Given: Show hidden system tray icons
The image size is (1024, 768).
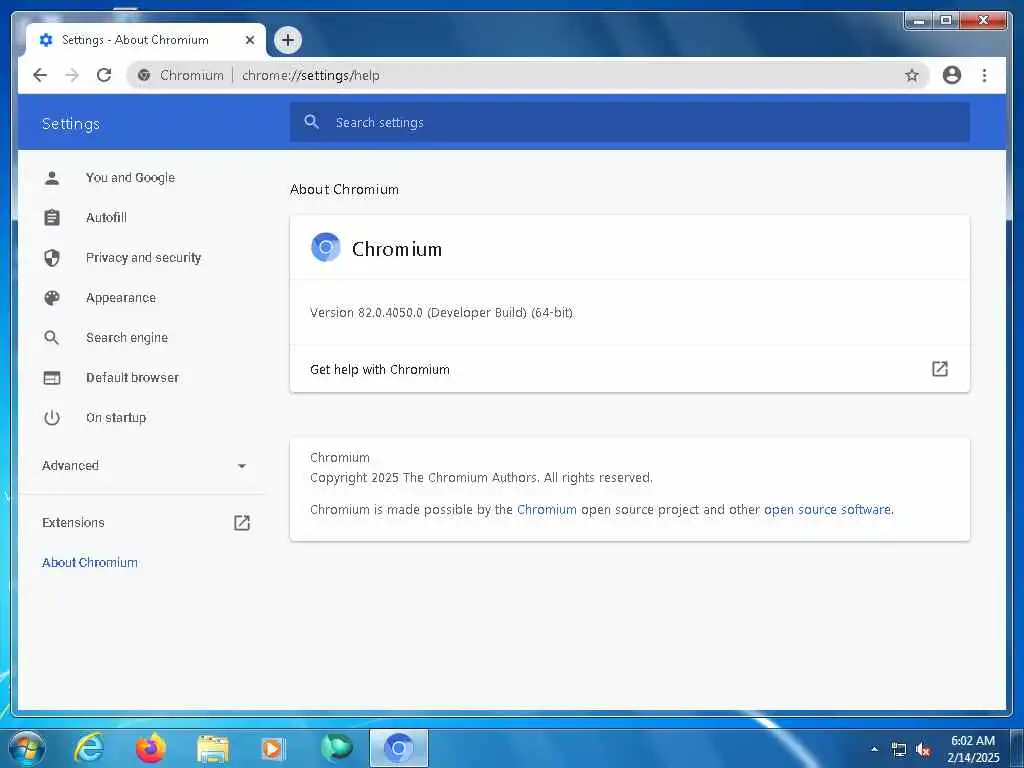Looking at the screenshot, I should 874,749.
